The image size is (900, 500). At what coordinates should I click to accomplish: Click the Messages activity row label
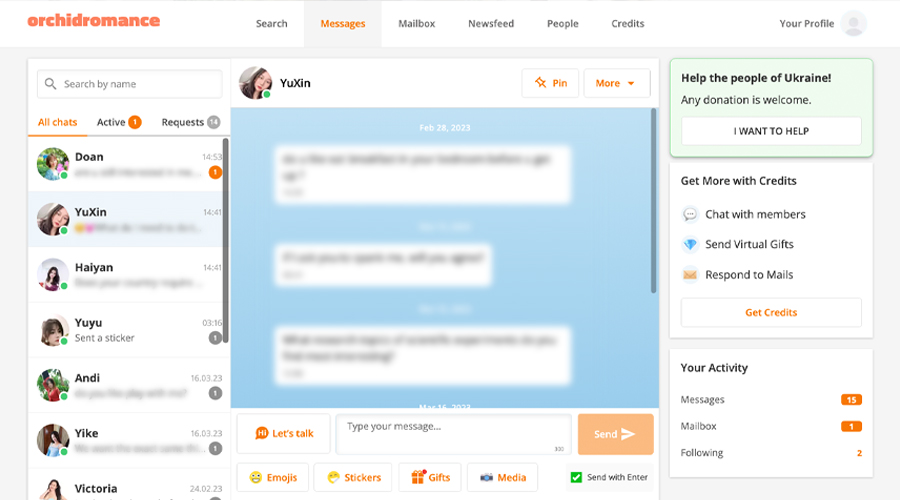[702, 400]
